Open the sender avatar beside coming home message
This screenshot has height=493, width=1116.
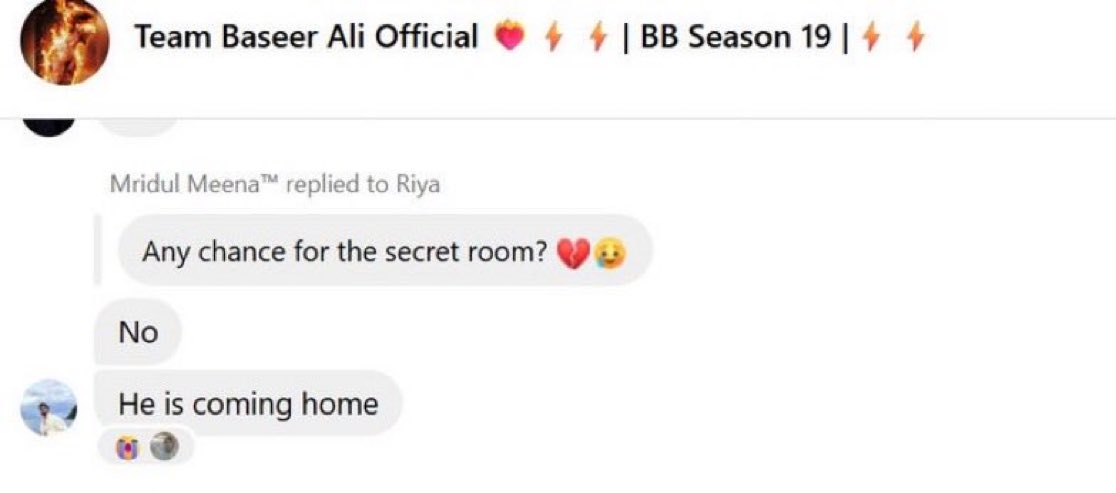[x=49, y=407]
